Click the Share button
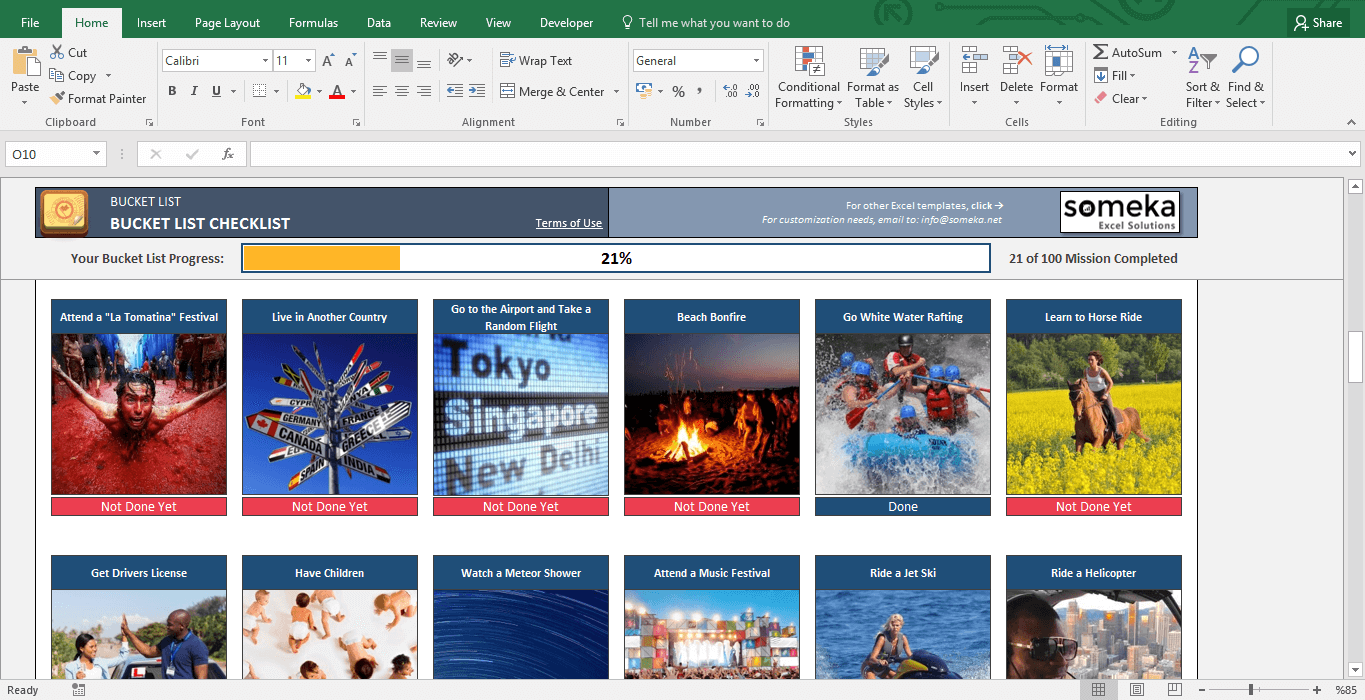 [x=1316, y=22]
